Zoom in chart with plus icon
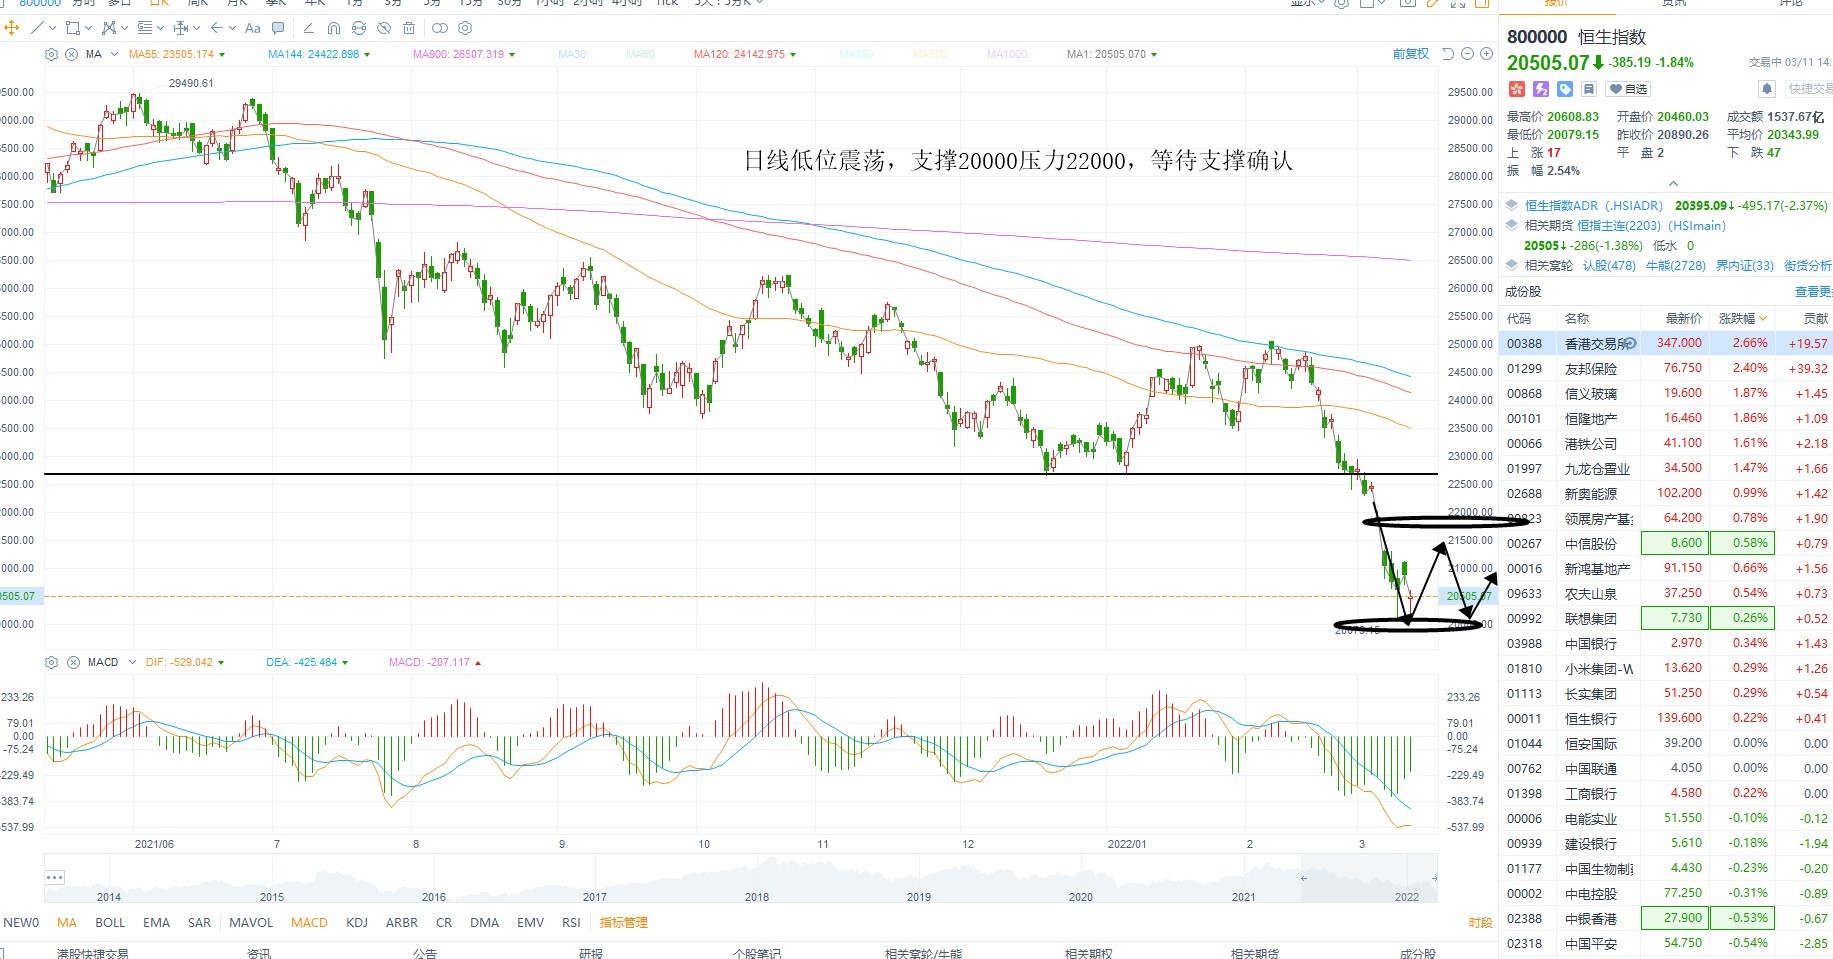 tap(1486, 54)
